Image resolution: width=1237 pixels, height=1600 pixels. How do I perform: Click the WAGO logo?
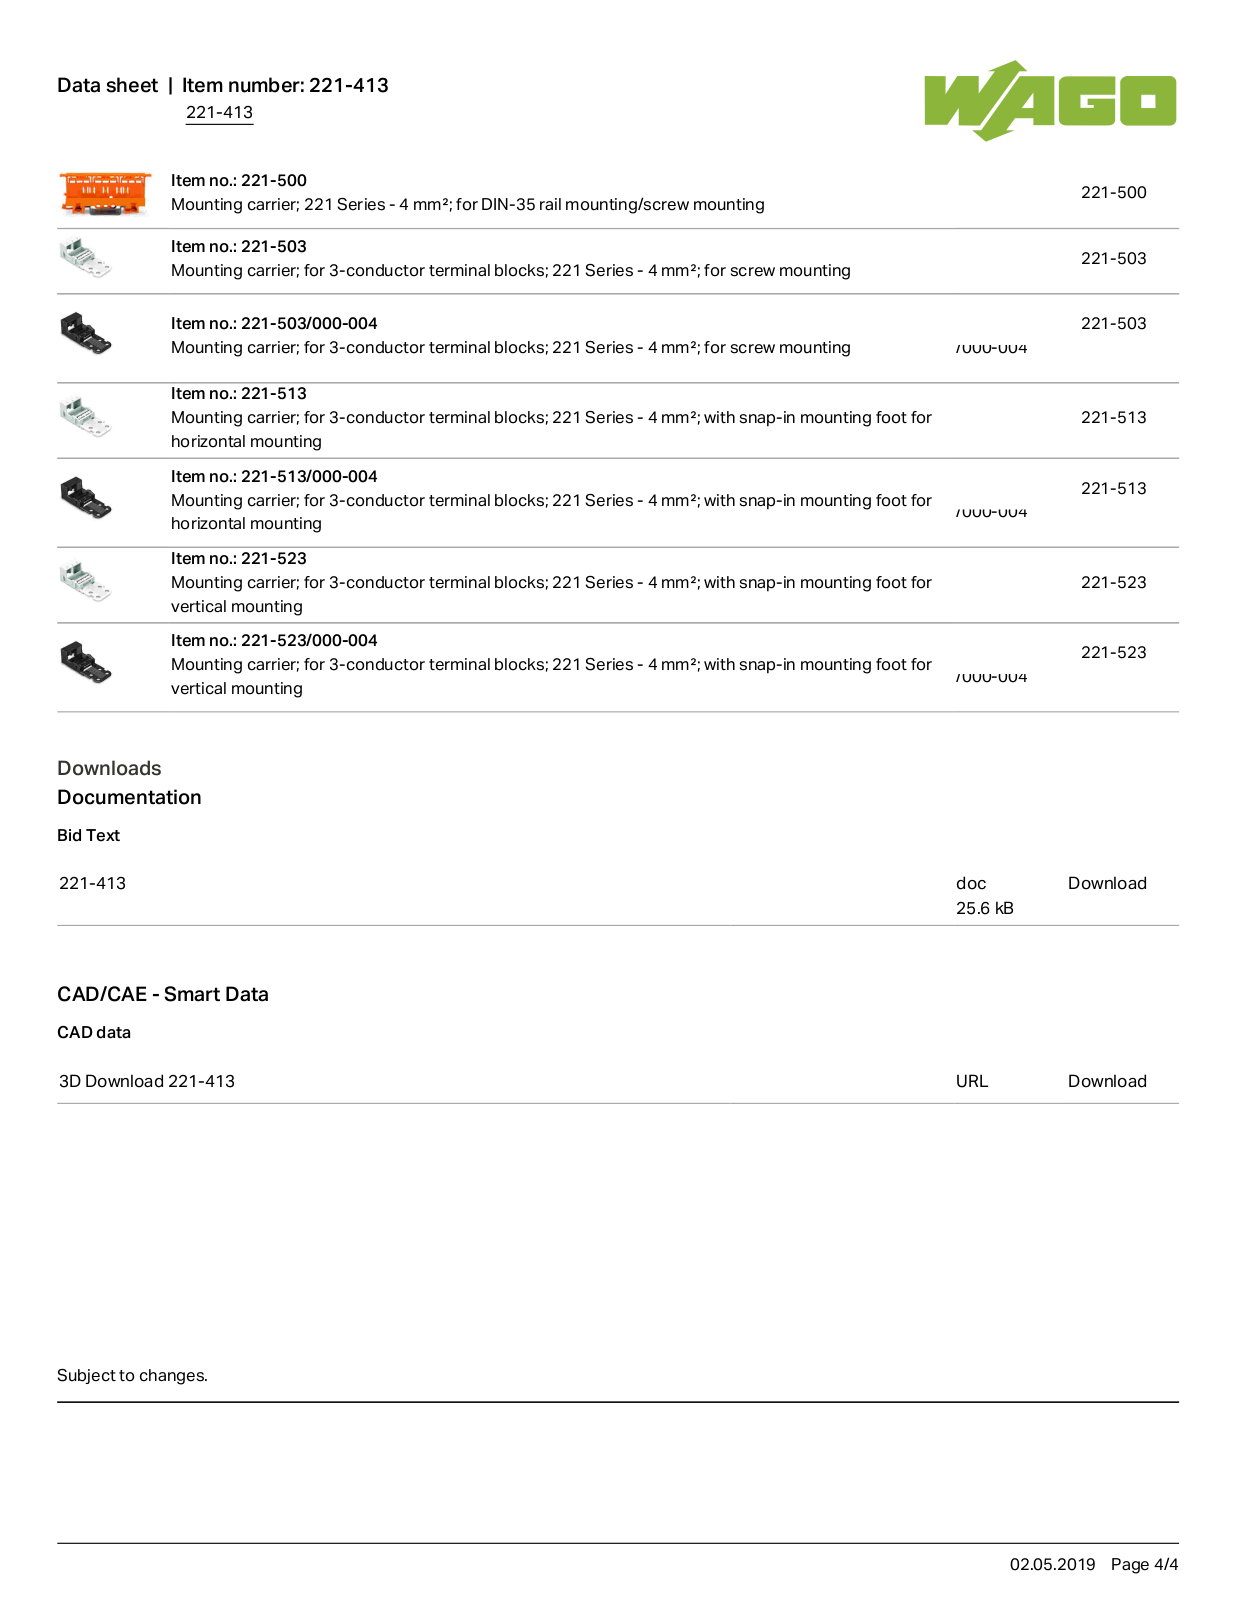[1050, 101]
